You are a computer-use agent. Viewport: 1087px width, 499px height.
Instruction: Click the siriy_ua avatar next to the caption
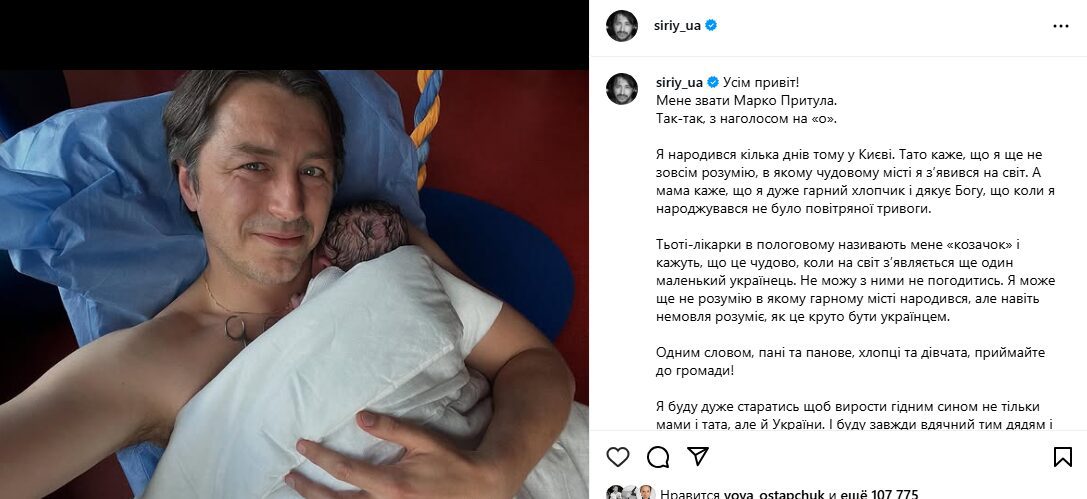pos(622,89)
